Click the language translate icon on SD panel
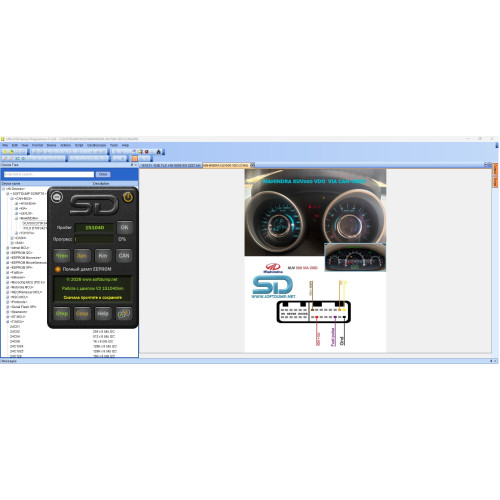 tap(123, 313)
